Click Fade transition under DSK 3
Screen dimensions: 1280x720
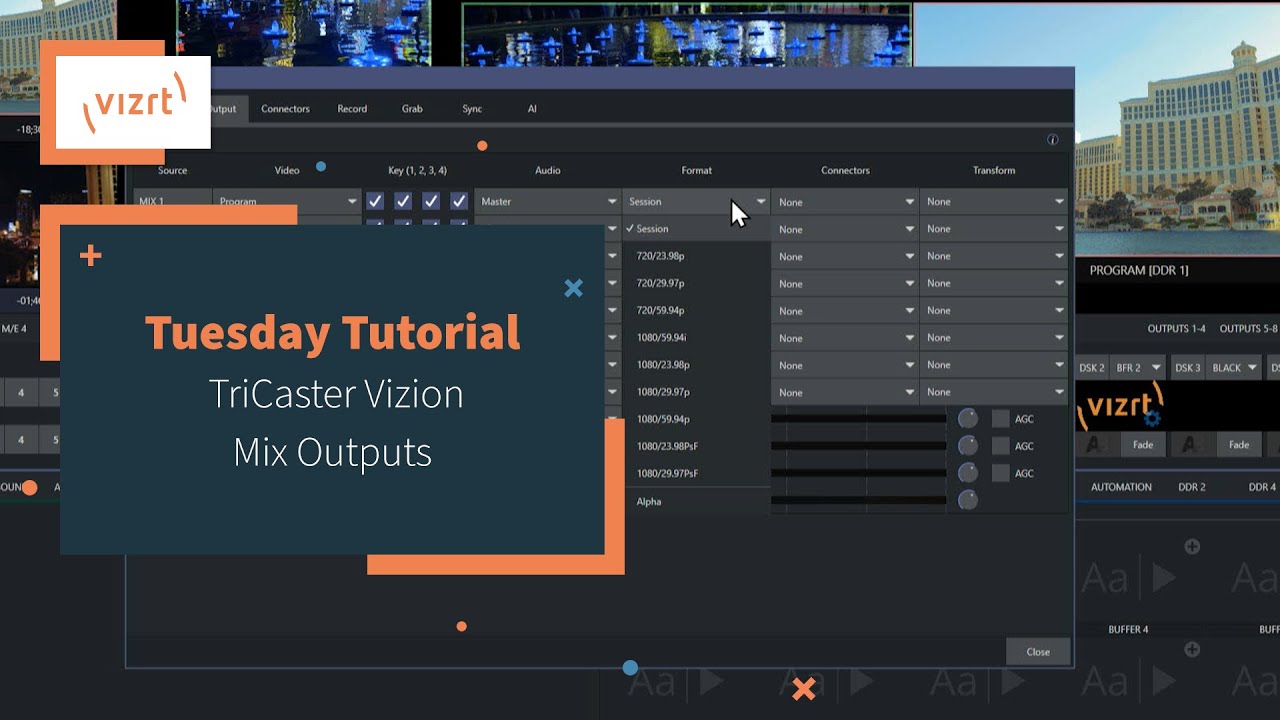1239,445
